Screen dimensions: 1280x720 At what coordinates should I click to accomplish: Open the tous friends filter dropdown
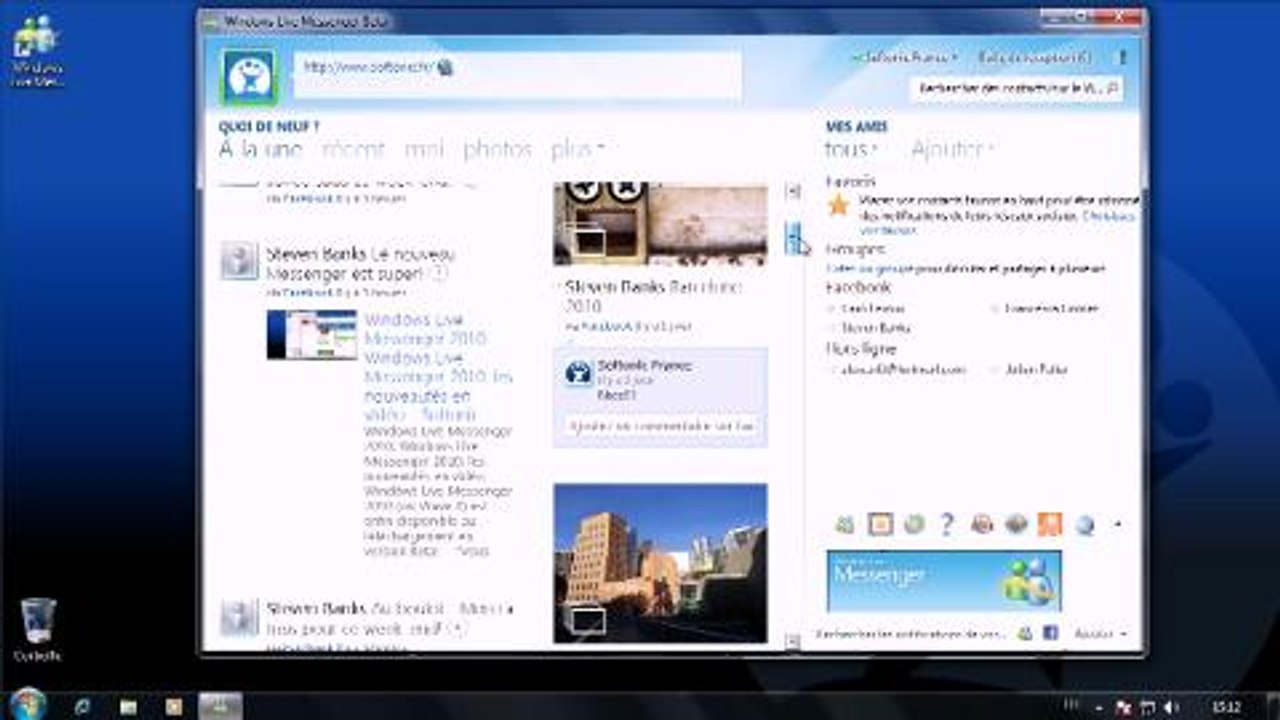click(x=851, y=149)
